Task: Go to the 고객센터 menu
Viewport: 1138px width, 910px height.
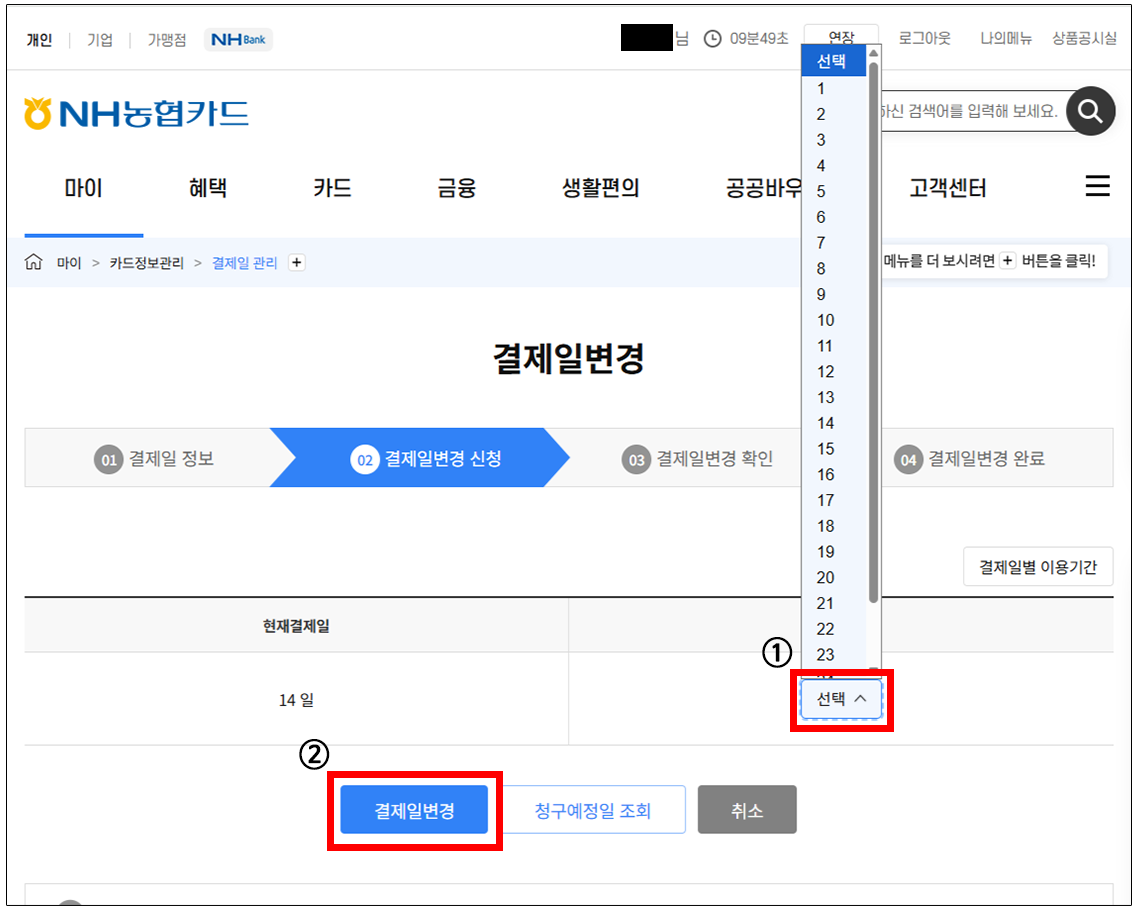Action: click(947, 187)
